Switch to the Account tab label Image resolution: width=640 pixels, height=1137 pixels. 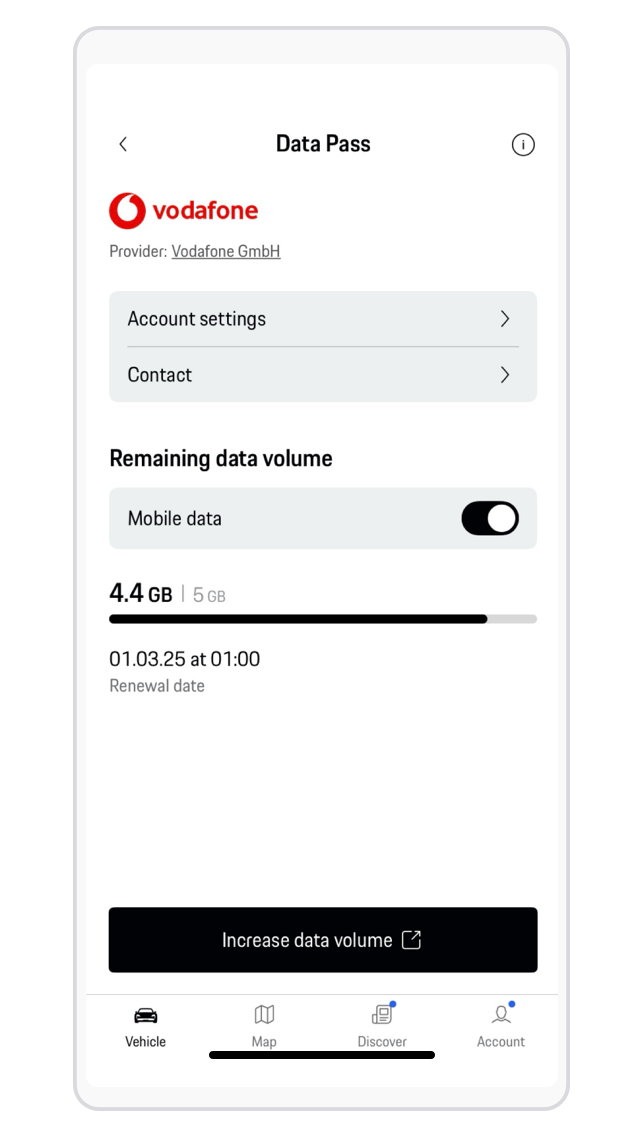click(x=501, y=1042)
